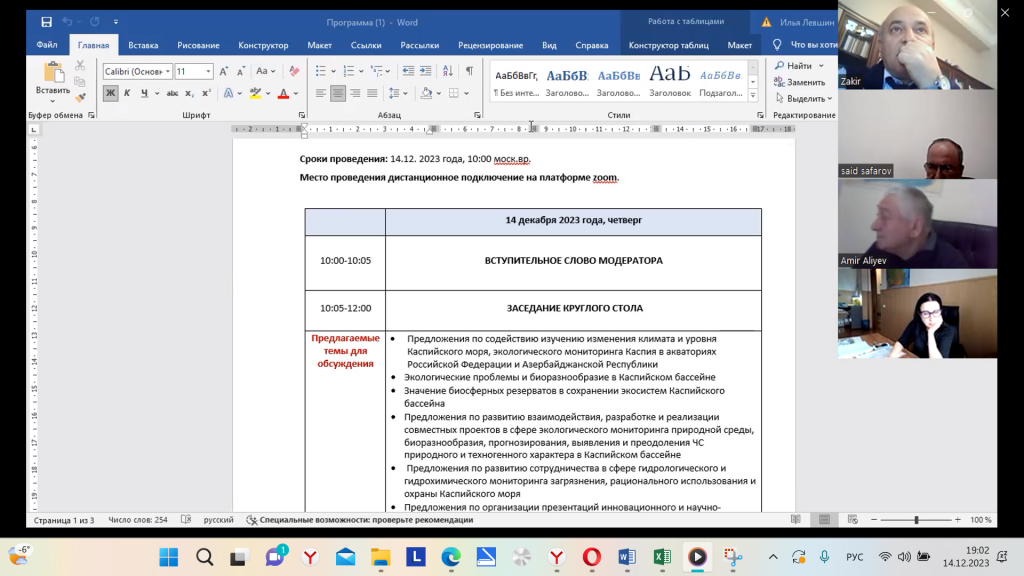Screen dimensions: 1024x576
Task: Open the Файл menu
Action: [47, 45]
